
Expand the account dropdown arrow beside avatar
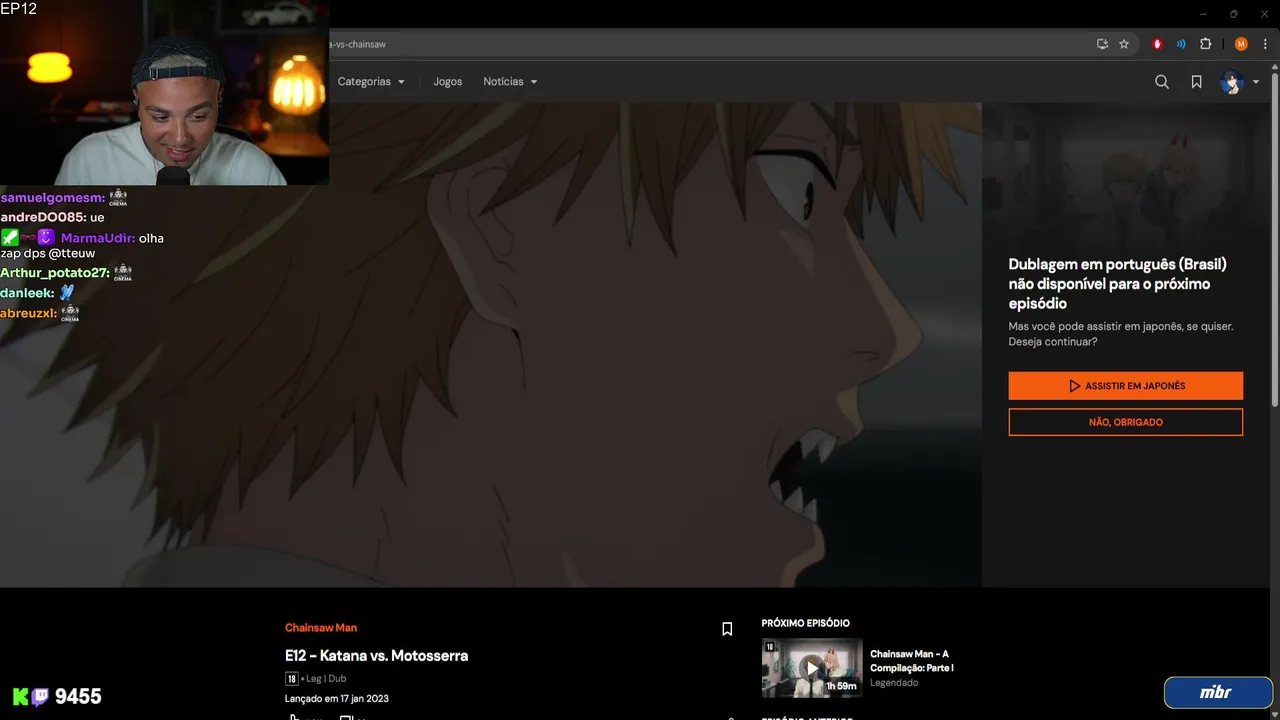coord(1256,82)
